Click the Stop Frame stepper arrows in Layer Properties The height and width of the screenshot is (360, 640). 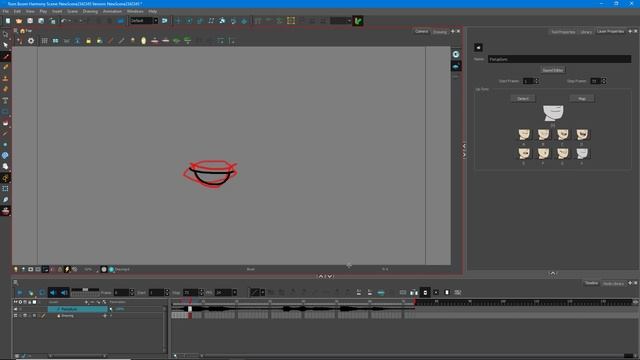pyautogui.click(x=604, y=81)
